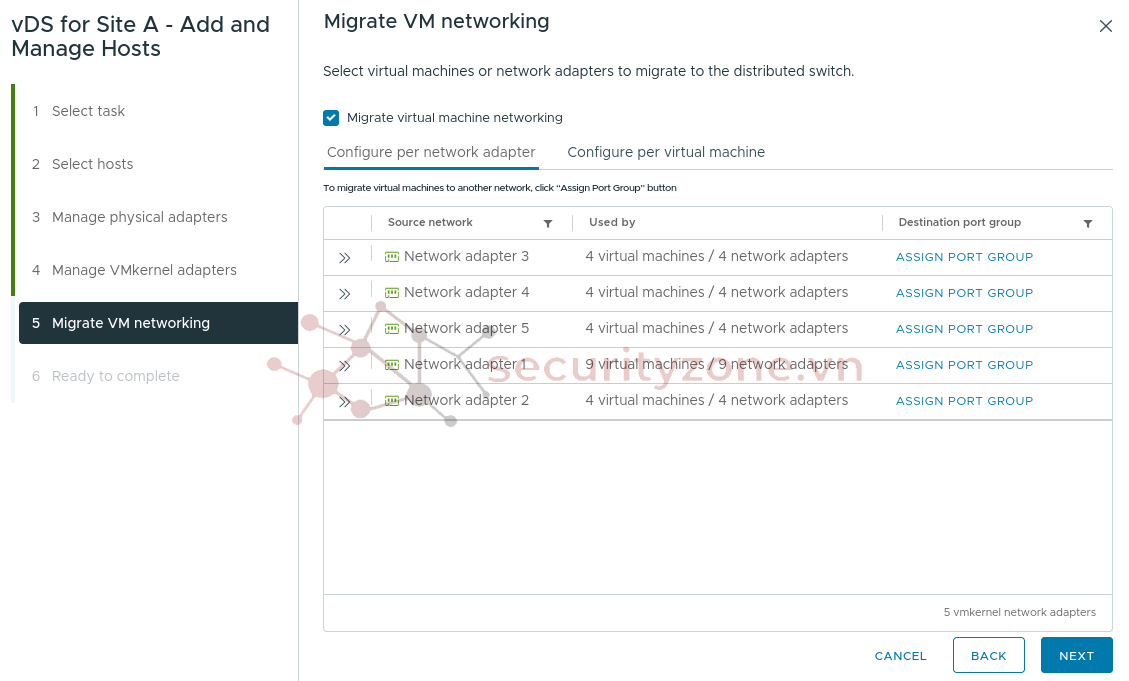Expand the Network adapter 5 row
The height and width of the screenshot is (681, 1129).
click(345, 330)
